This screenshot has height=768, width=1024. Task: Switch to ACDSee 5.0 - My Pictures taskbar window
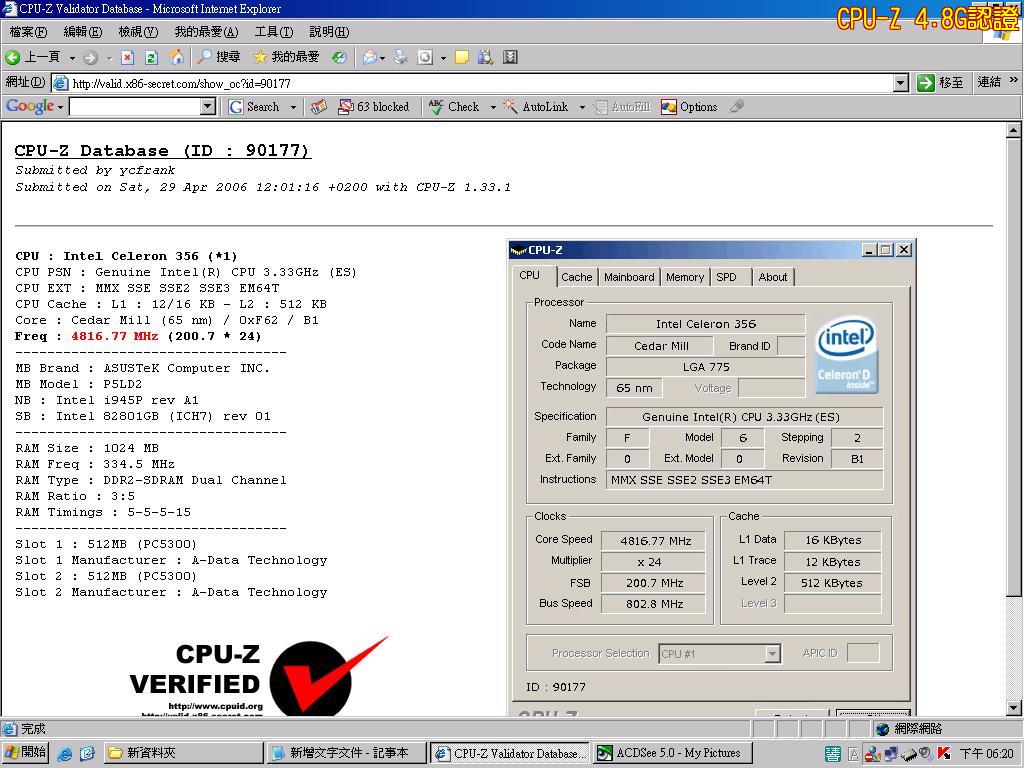(x=673, y=753)
